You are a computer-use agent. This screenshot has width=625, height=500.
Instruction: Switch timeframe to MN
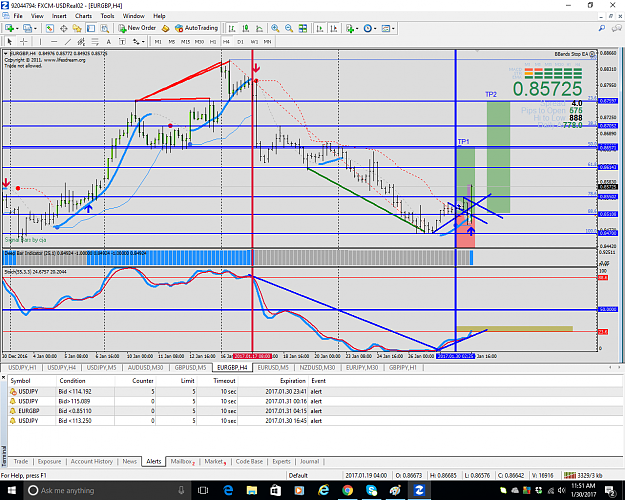[267, 41]
